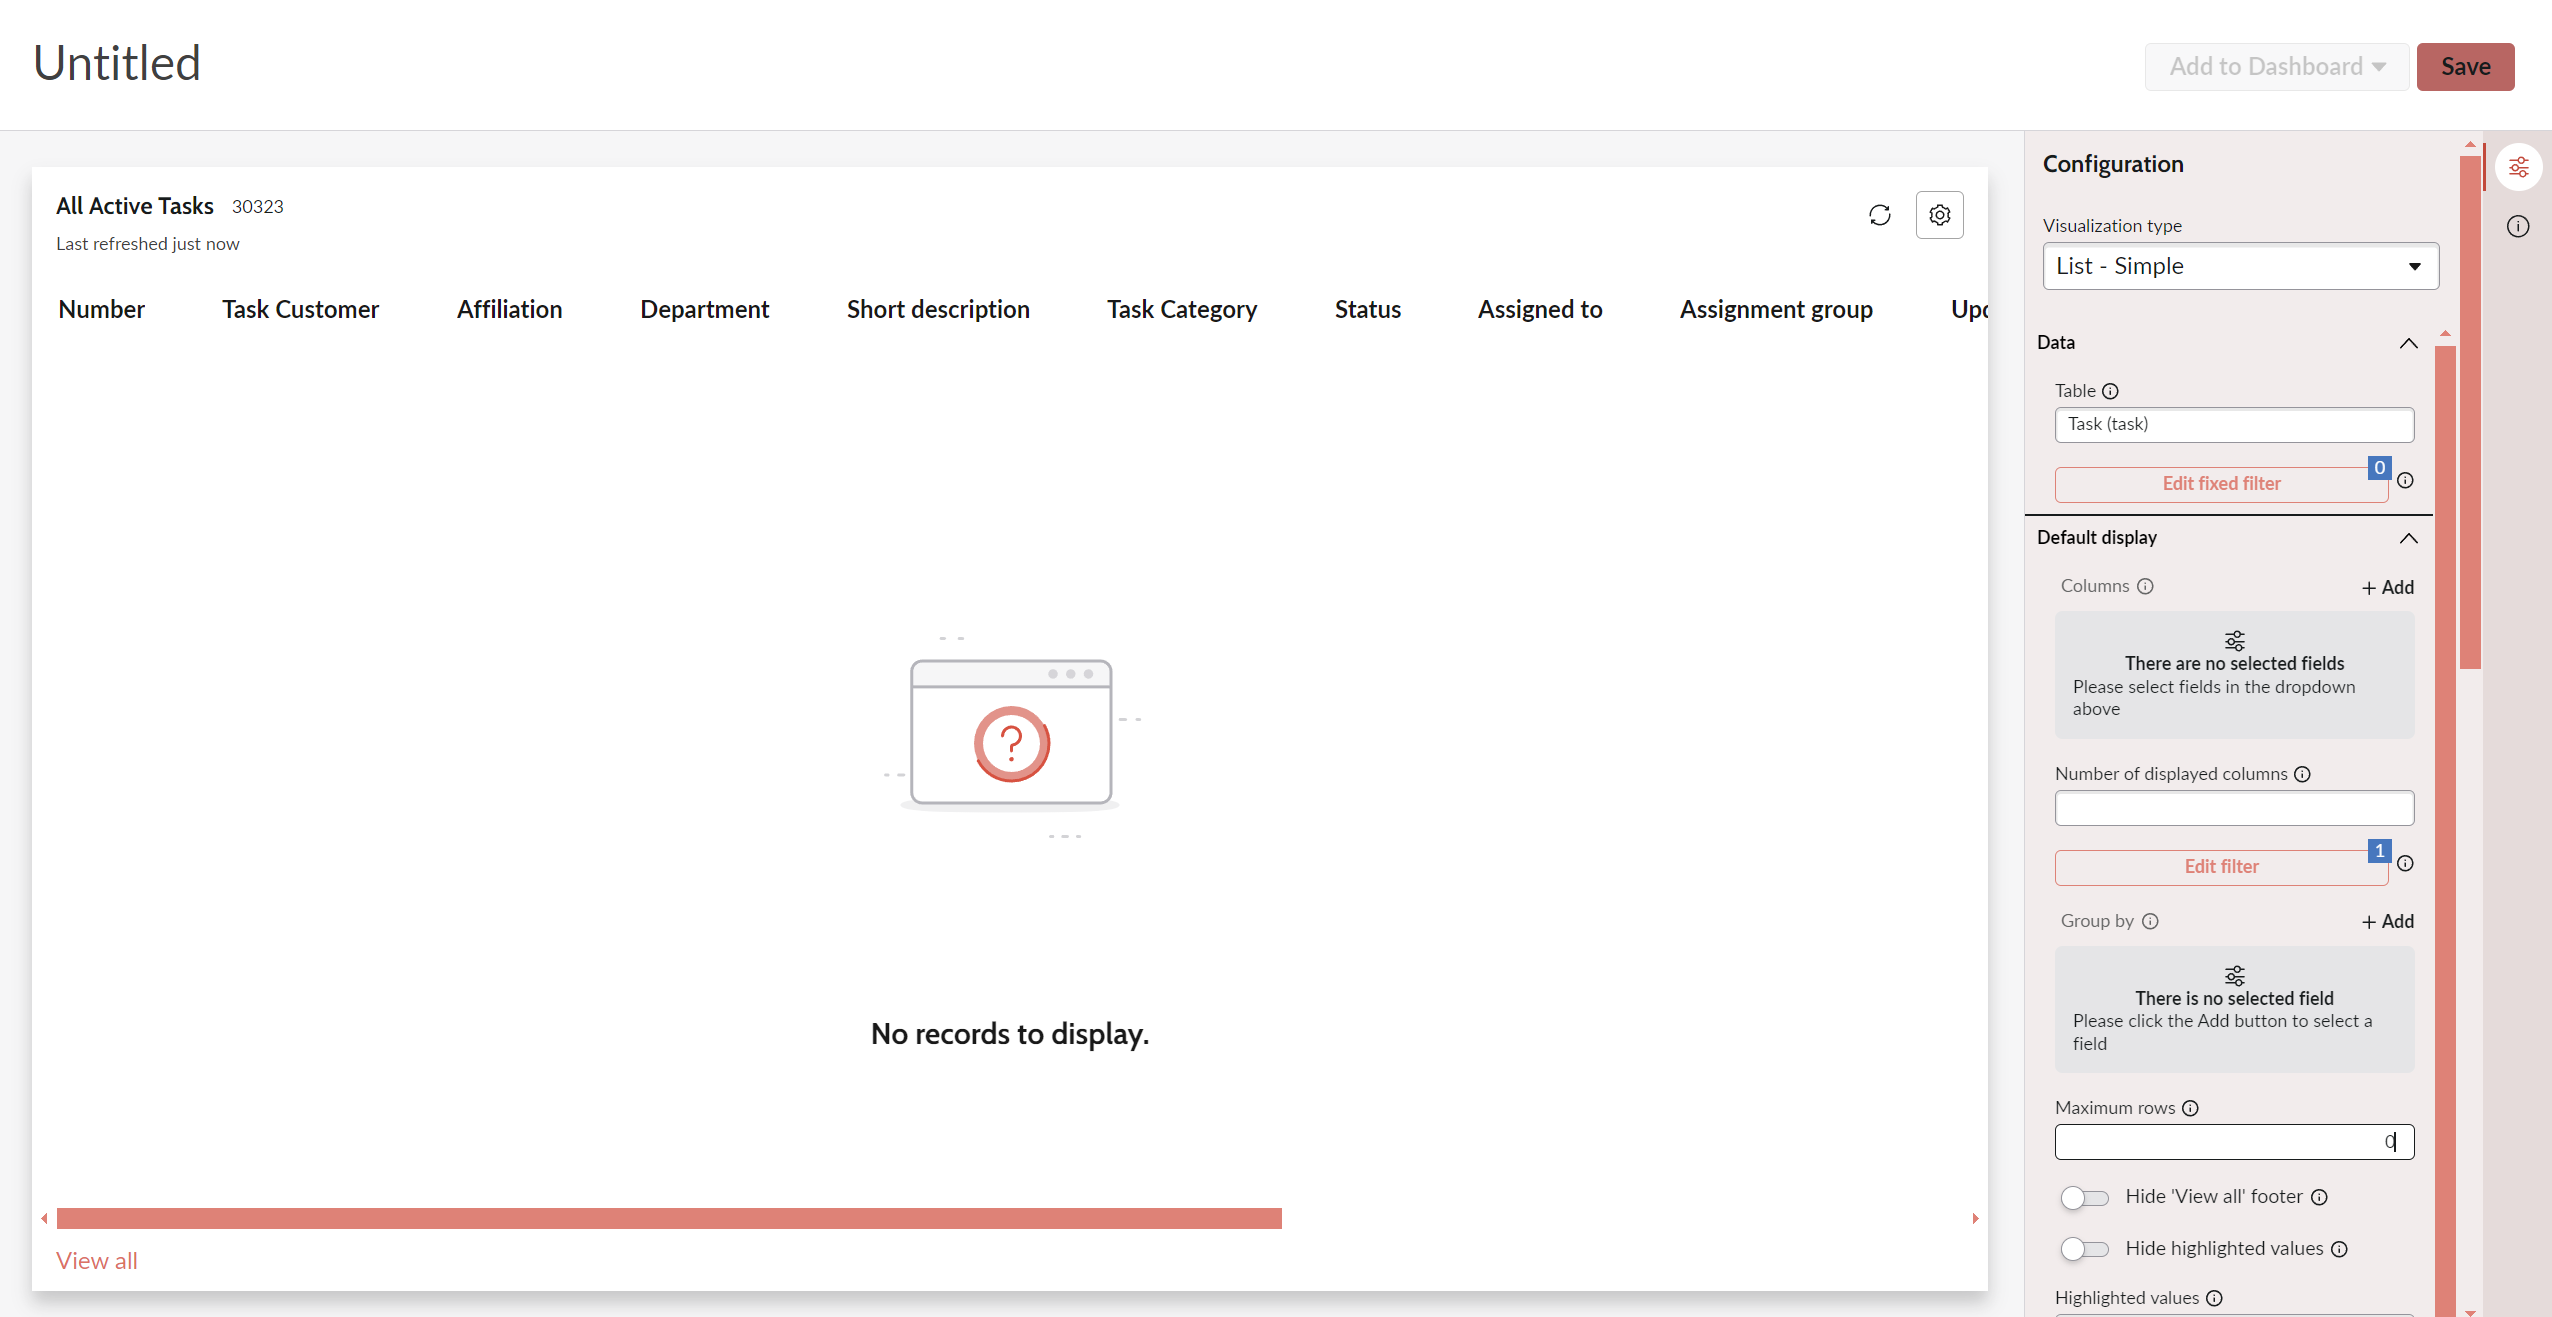The image size is (2552, 1317).
Task: View the Maximum rows info icon
Action: [2190, 1108]
